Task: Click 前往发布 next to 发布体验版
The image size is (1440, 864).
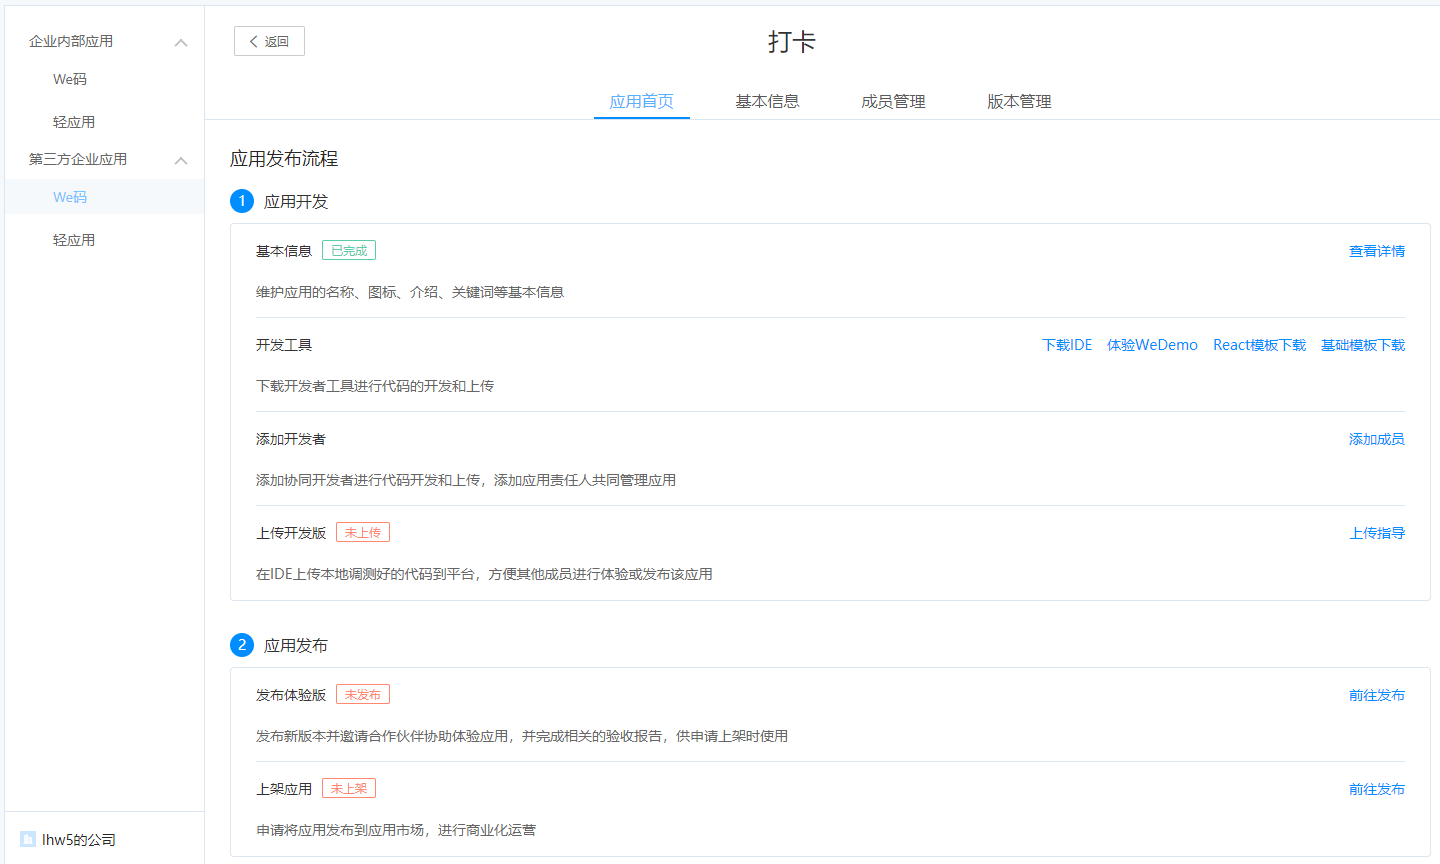Action: tap(1376, 695)
